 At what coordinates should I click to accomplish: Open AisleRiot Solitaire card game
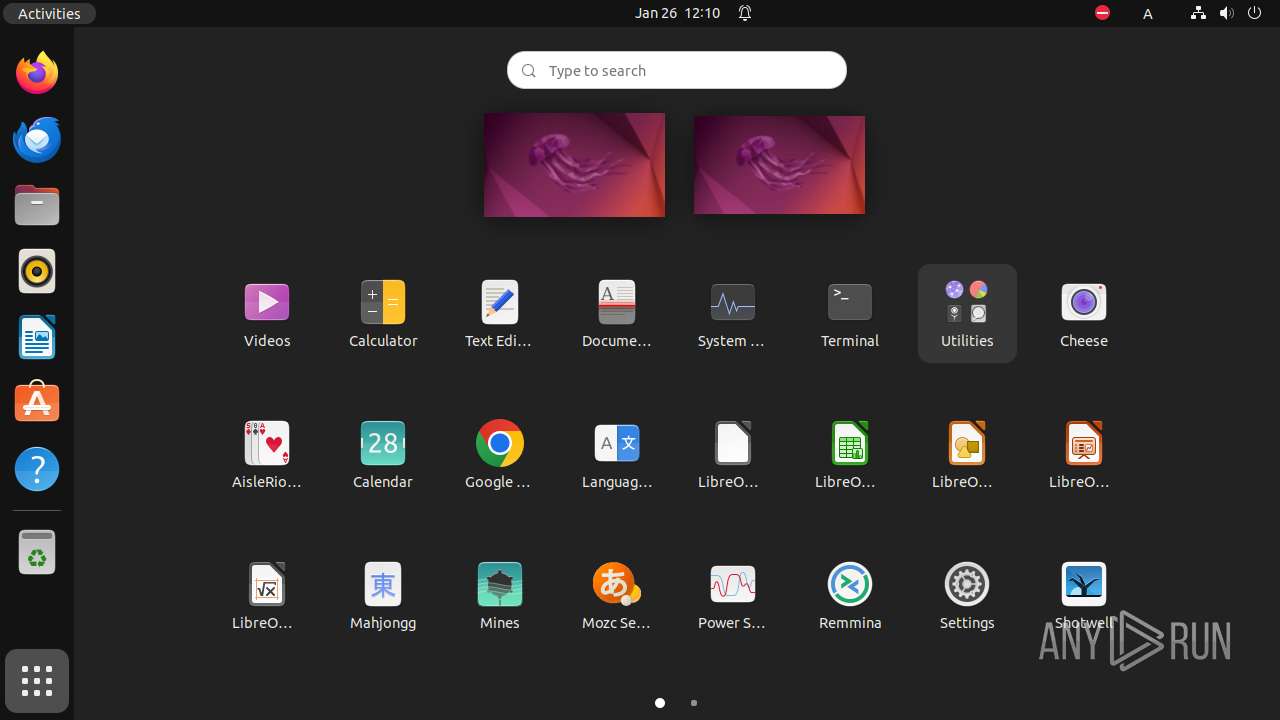pyautogui.click(x=267, y=454)
